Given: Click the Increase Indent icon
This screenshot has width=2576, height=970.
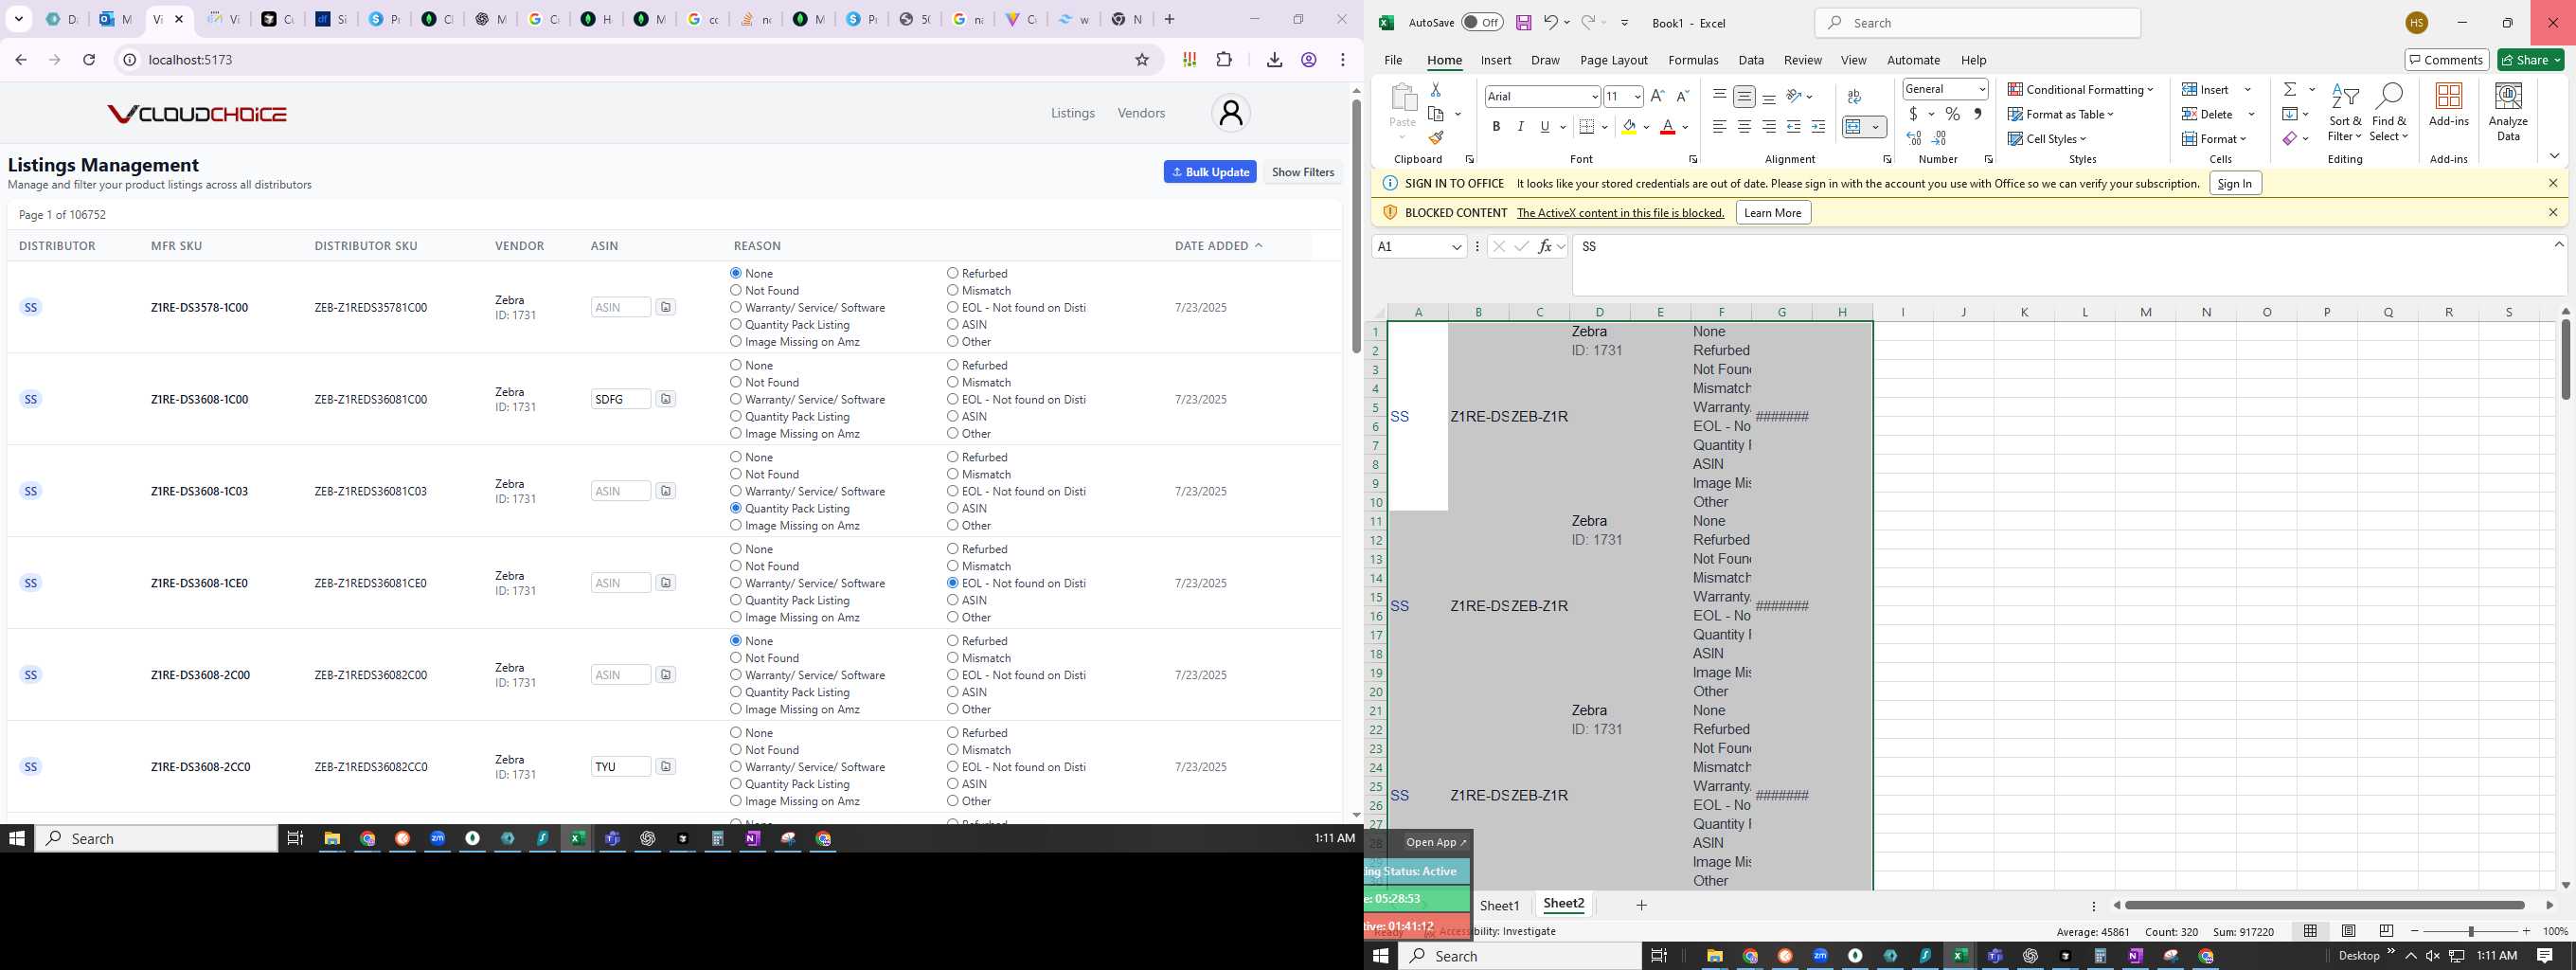Looking at the screenshot, I should 1818,126.
